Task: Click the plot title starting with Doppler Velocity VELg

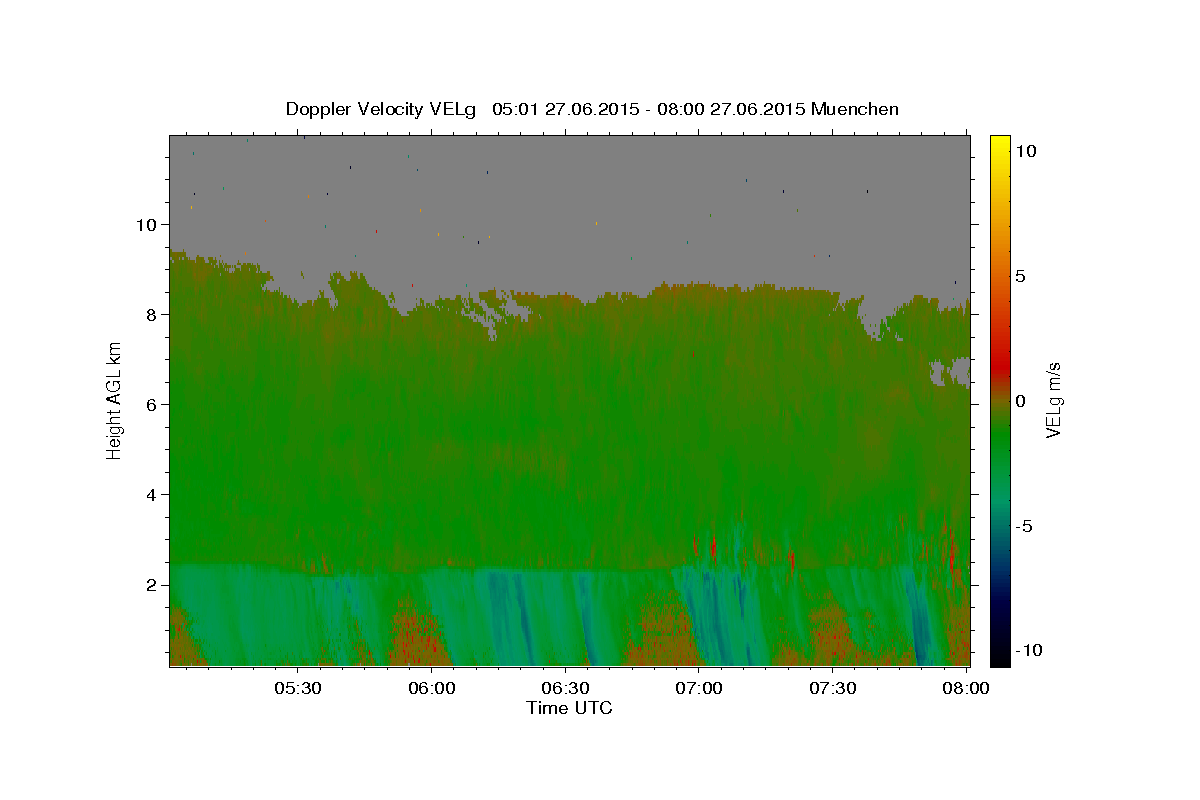Action: point(592,109)
